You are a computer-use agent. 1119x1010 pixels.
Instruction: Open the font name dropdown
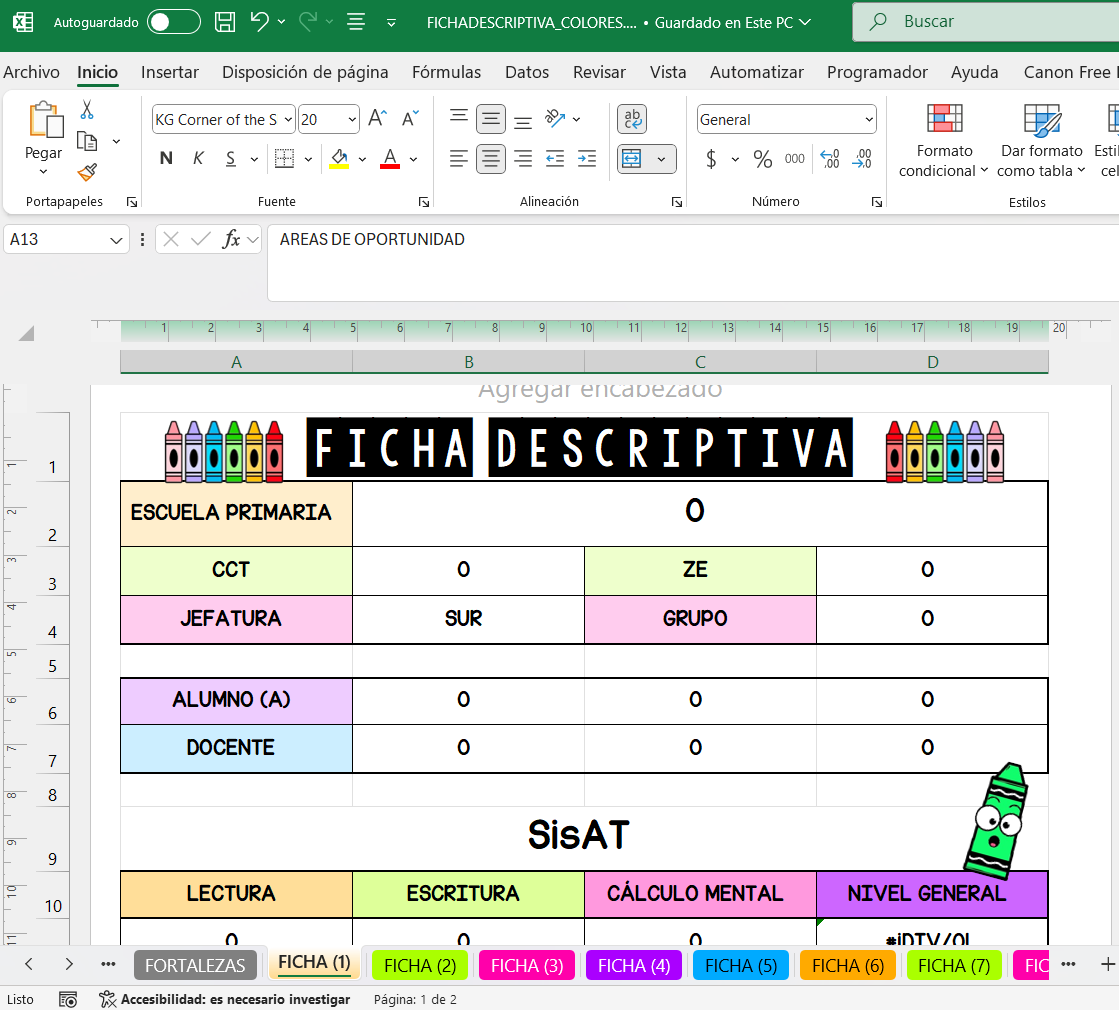click(x=288, y=119)
